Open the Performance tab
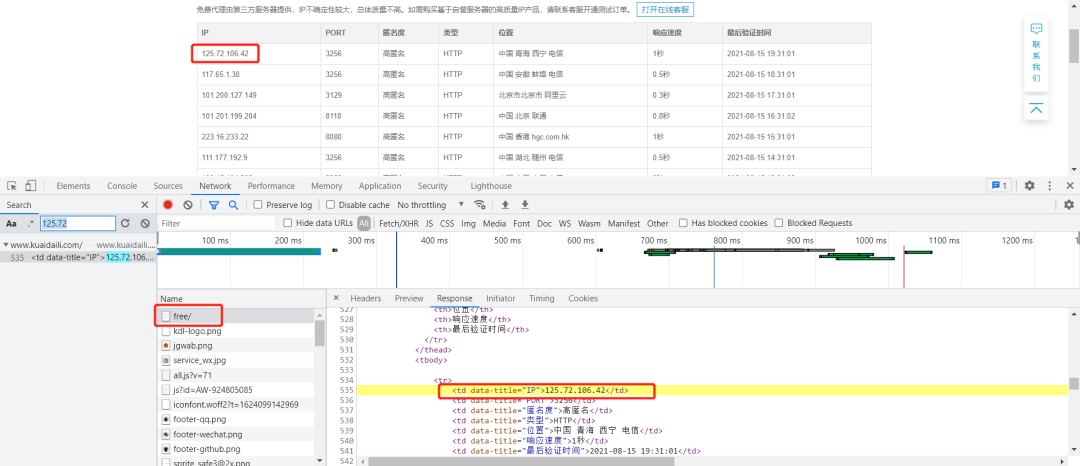The height and width of the screenshot is (466, 1080). (271, 186)
